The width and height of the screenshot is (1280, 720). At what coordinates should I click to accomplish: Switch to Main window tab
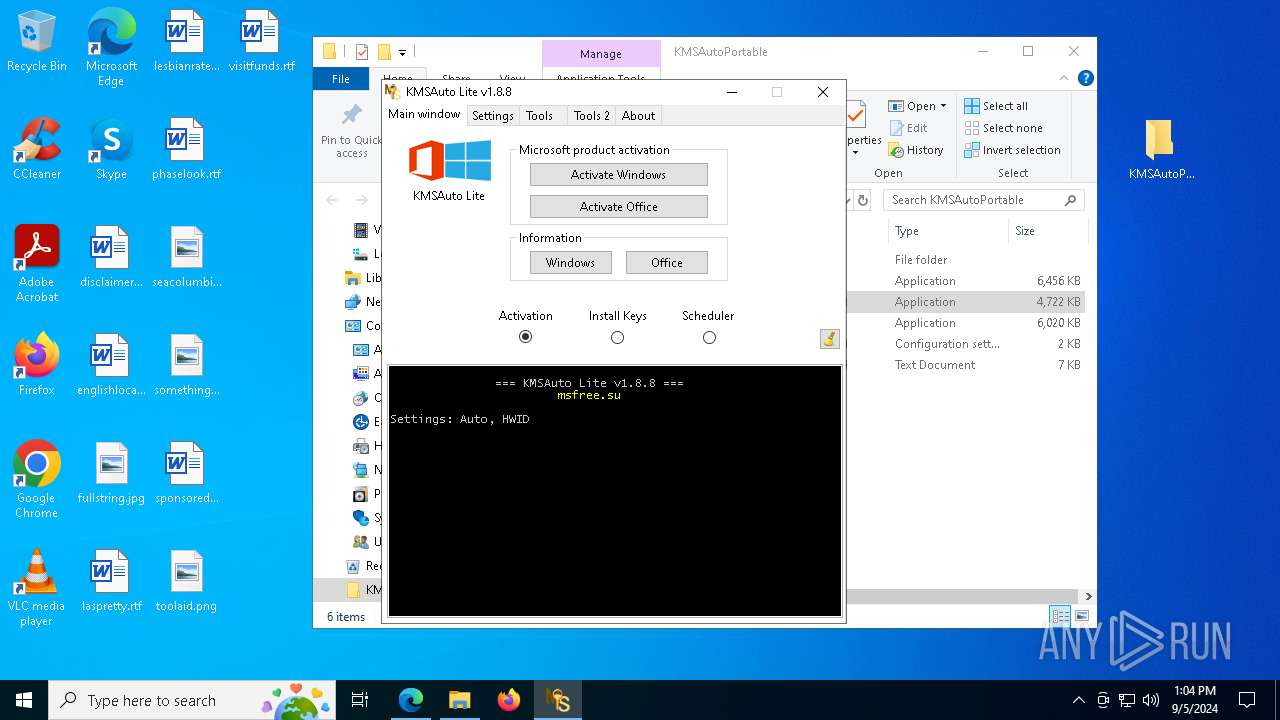click(424, 114)
